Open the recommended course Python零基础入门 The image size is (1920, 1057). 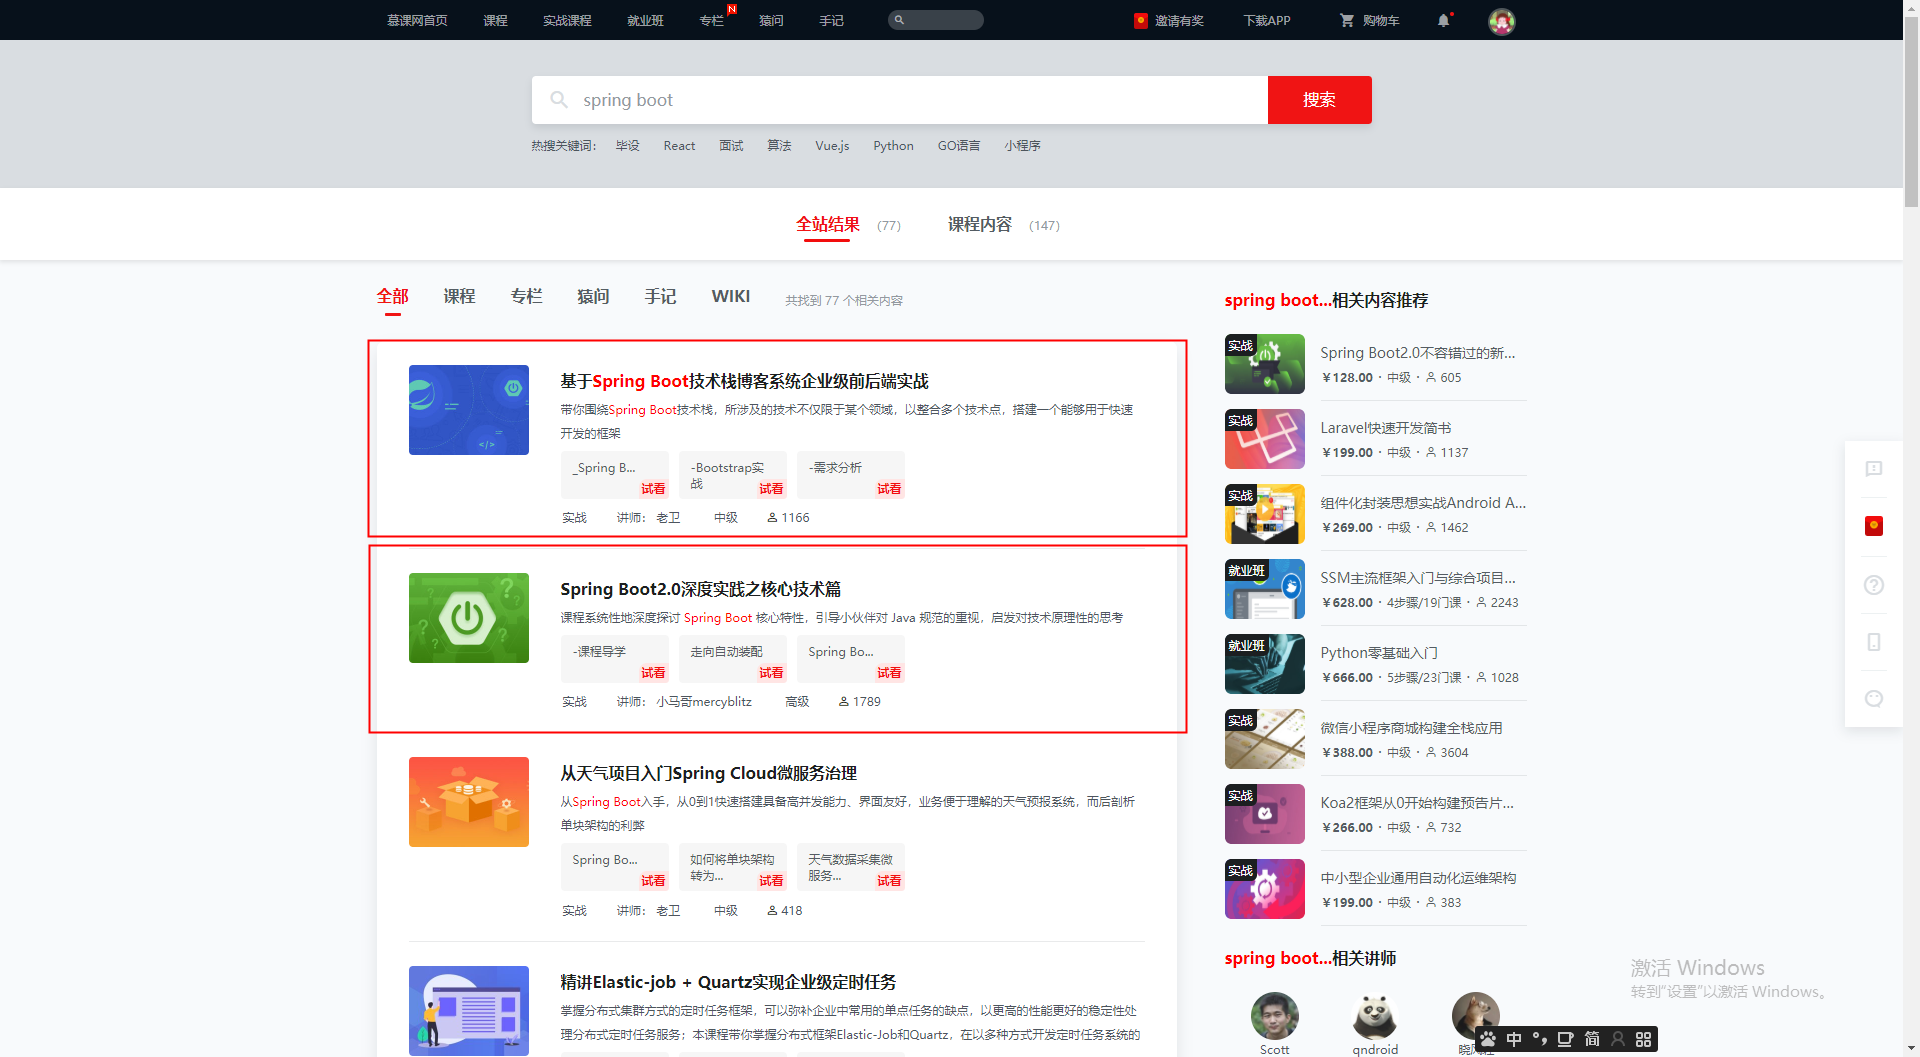[x=1379, y=653]
